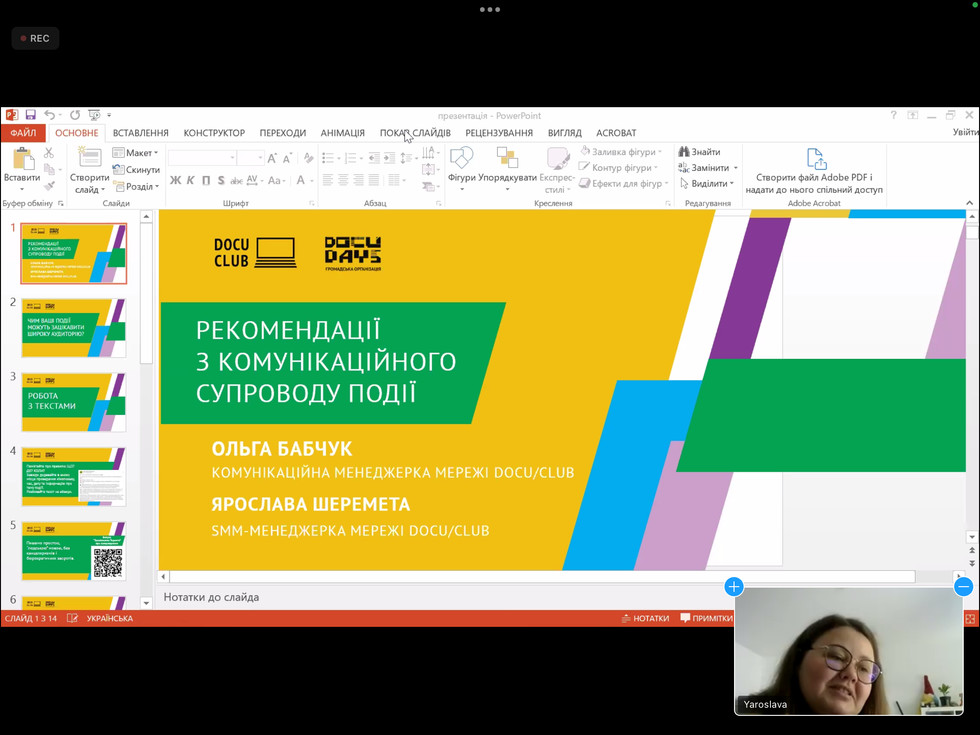
Task: Switch to the АНІМАЦІЯ tab
Action: tap(342, 132)
